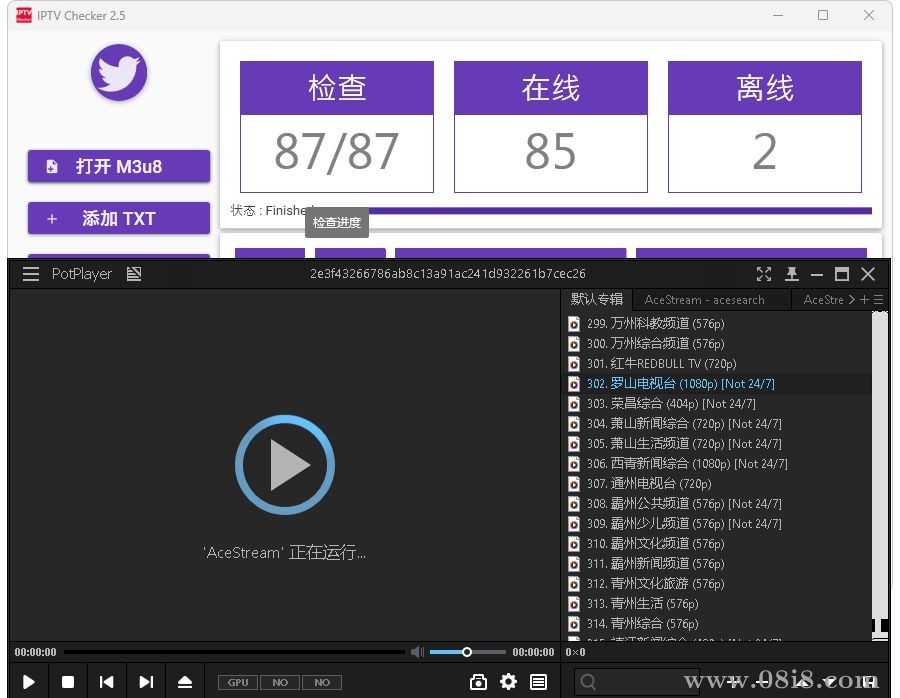Pin PotPlayer window always on top
The image size is (900, 698).
click(792, 274)
